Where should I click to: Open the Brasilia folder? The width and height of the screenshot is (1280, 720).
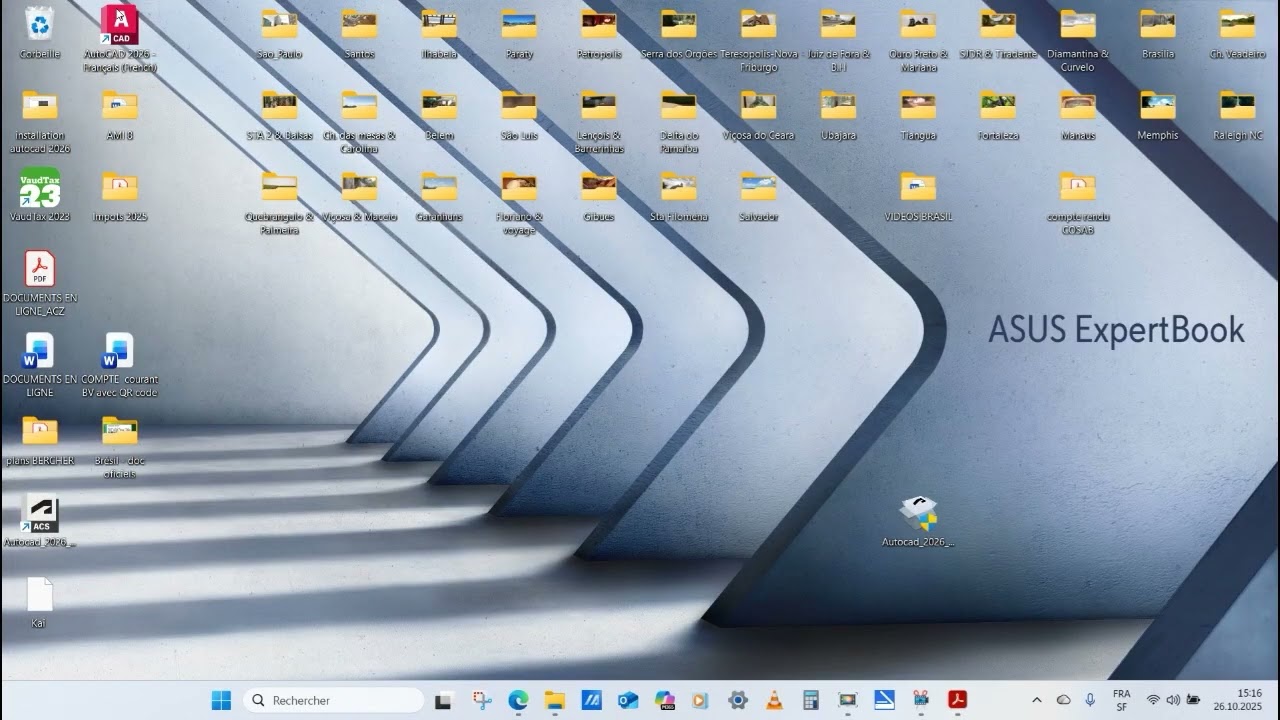pyautogui.click(x=1158, y=33)
